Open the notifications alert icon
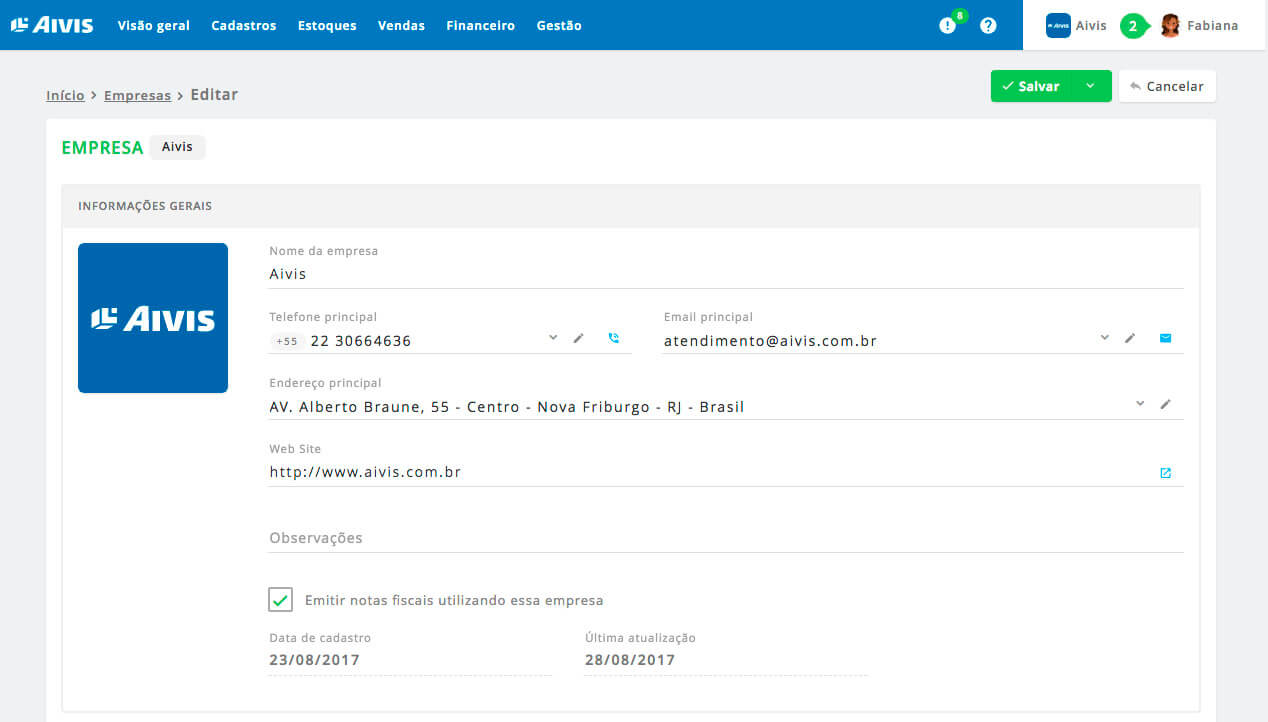Viewport: 1268px width, 722px height. pyautogui.click(x=948, y=26)
